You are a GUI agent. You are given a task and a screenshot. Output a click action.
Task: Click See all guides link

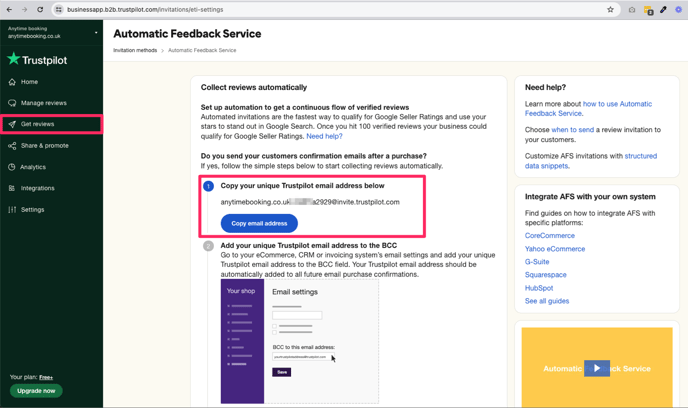[x=547, y=301]
